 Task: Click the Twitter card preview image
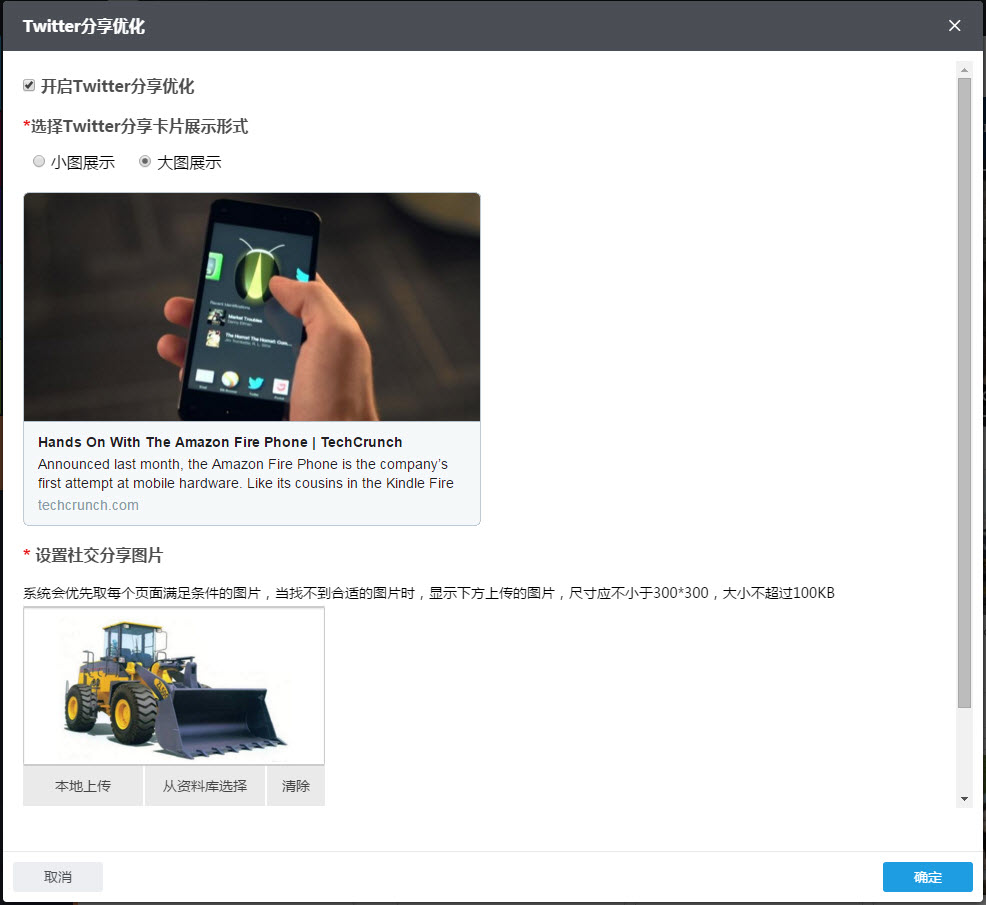(252, 306)
